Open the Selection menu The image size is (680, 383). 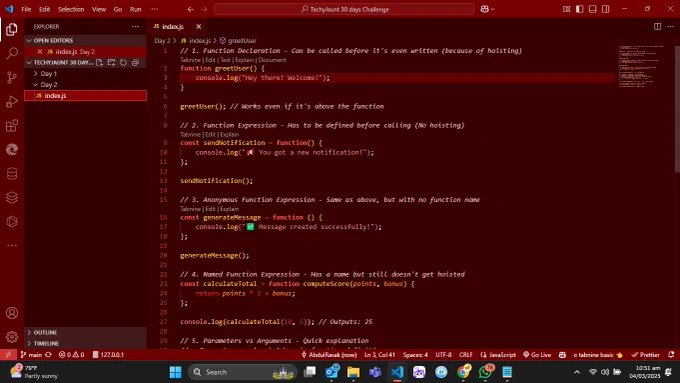pyautogui.click(x=71, y=9)
